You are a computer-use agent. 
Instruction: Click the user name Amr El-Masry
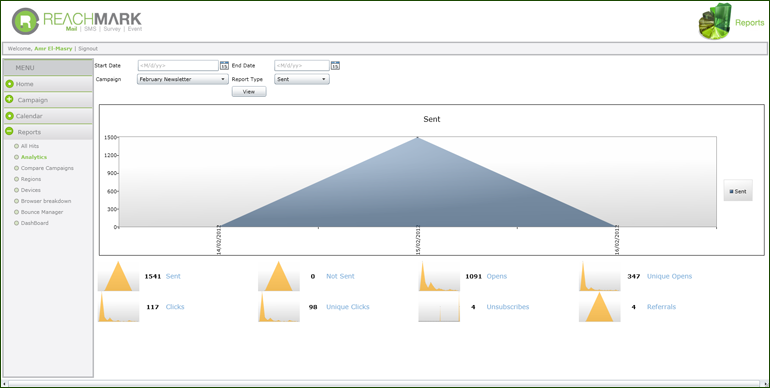[x=53, y=49]
